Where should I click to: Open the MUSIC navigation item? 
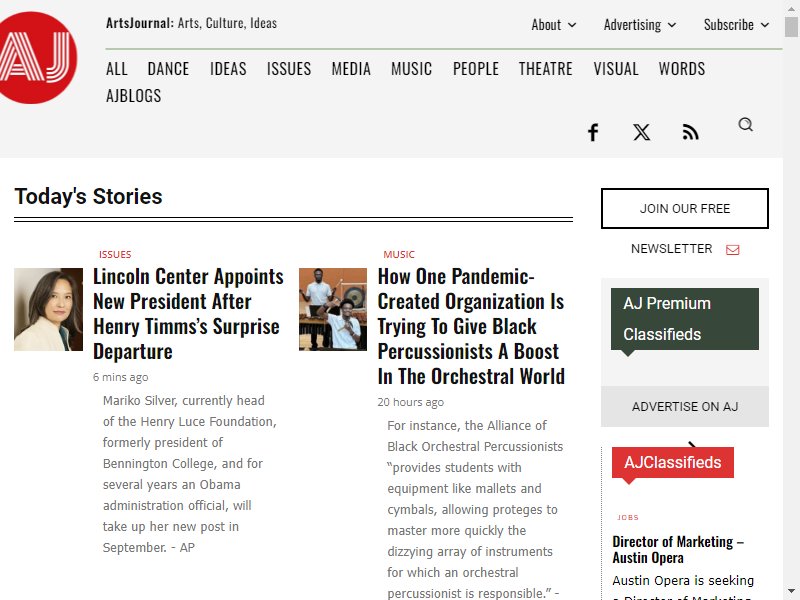pos(412,68)
